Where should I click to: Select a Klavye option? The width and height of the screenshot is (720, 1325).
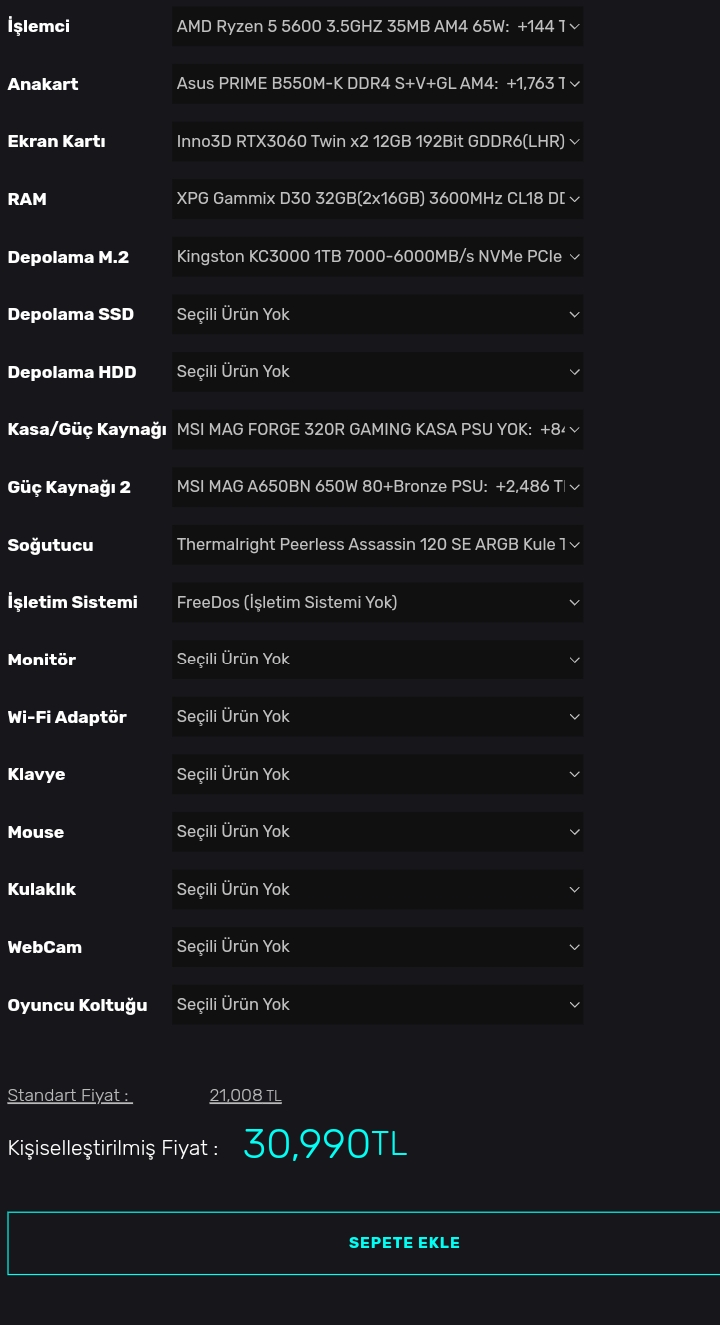click(377, 774)
